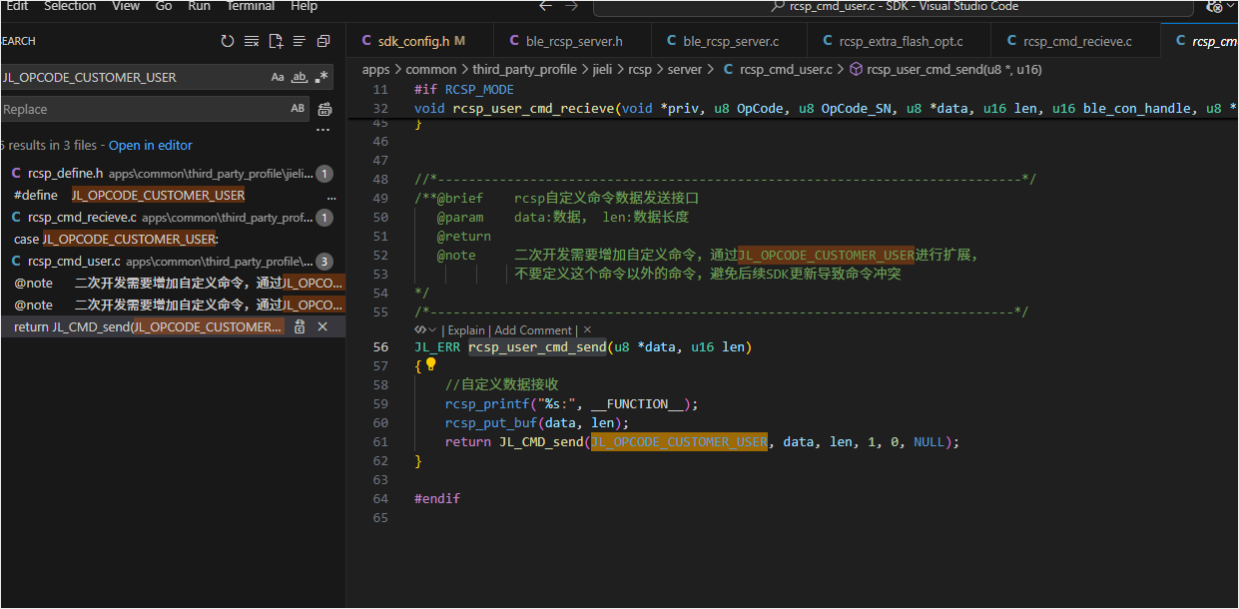This screenshot has width=1239, height=609.
Task: Click the title bar command center search
Action: point(893,7)
